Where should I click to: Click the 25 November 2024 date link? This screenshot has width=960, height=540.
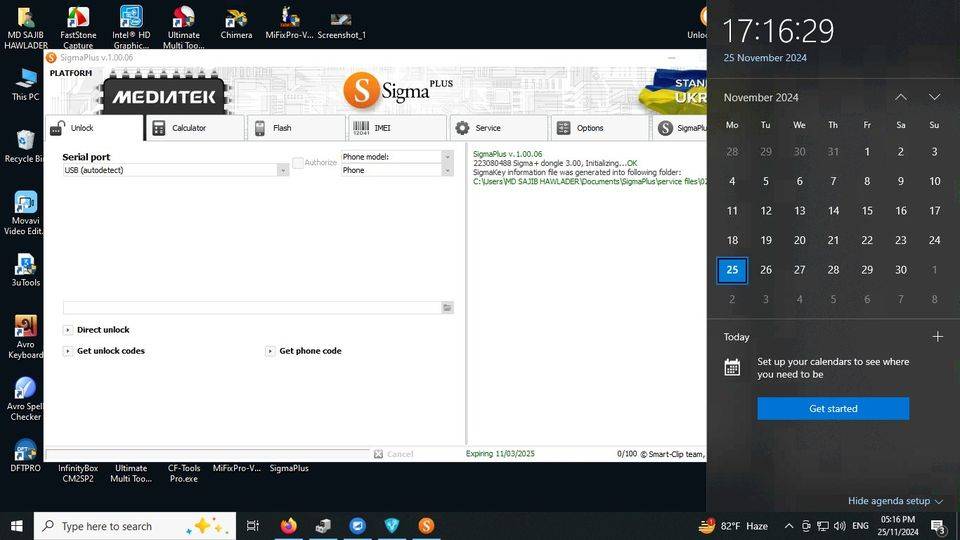tap(765, 58)
